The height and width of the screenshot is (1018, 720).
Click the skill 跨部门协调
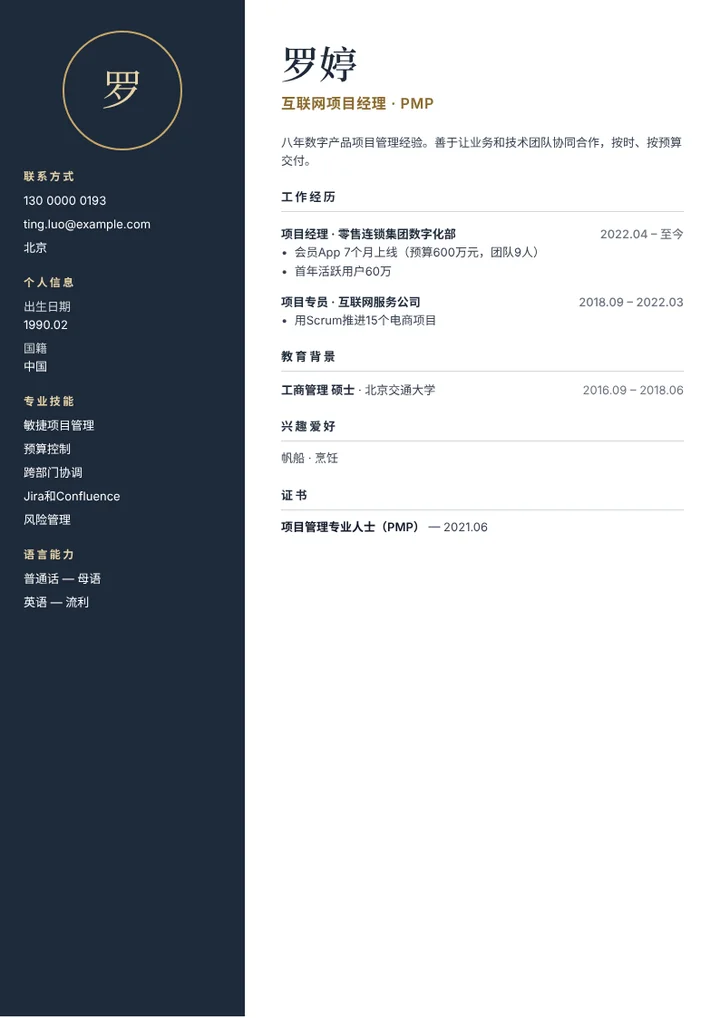(x=53, y=473)
